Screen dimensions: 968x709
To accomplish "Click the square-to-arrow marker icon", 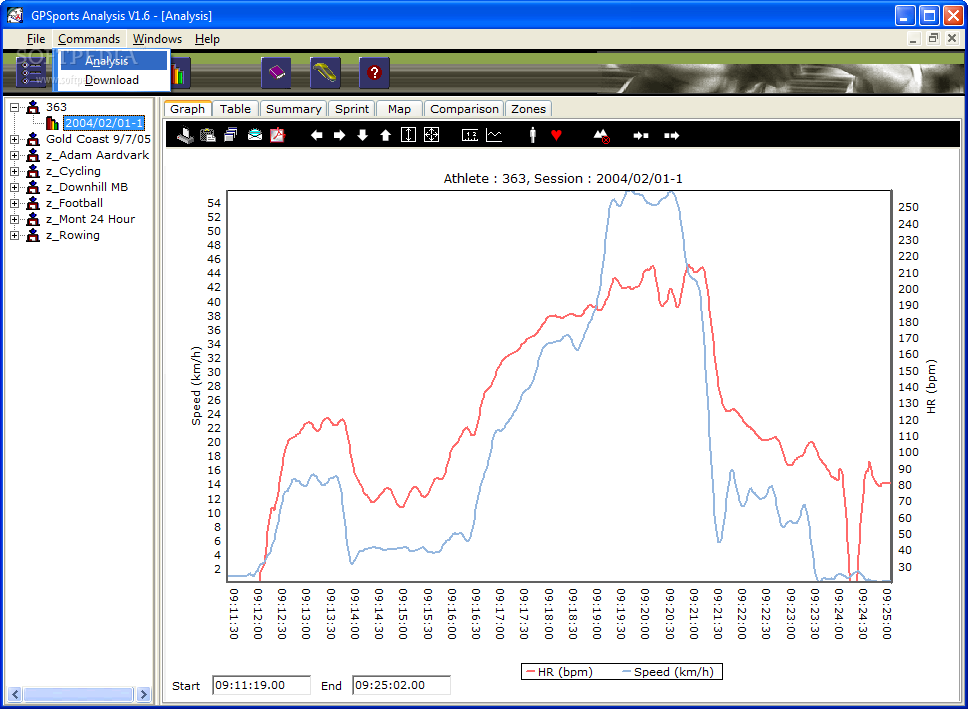I will (672, 135).
